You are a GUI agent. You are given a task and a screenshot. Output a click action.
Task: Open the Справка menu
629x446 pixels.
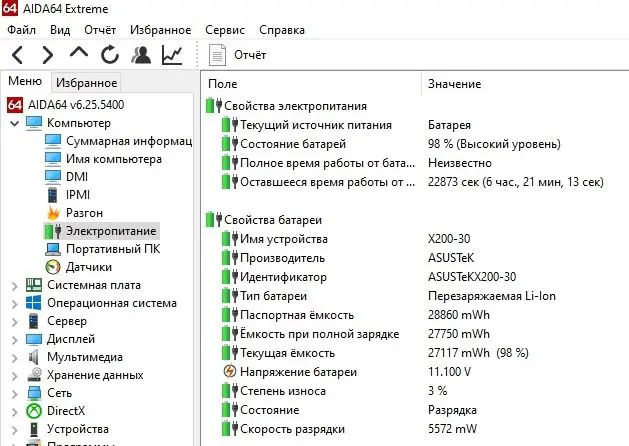tap(282, 30)
